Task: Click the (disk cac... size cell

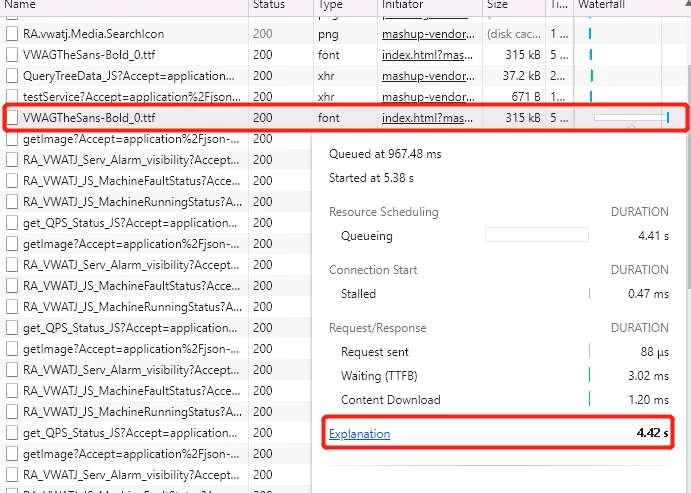Action: coord(513,34)
